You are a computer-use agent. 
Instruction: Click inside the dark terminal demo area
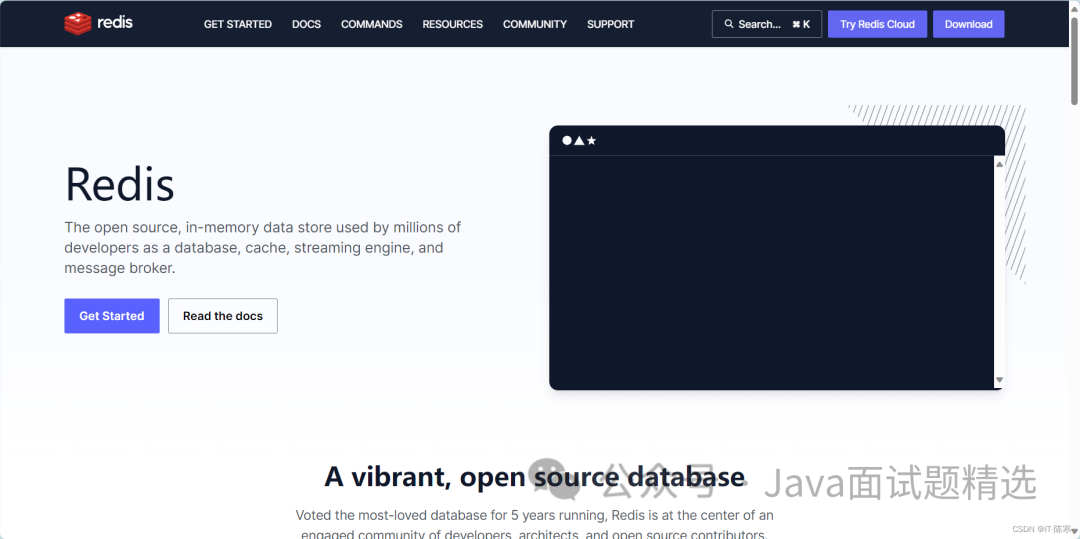771,273
